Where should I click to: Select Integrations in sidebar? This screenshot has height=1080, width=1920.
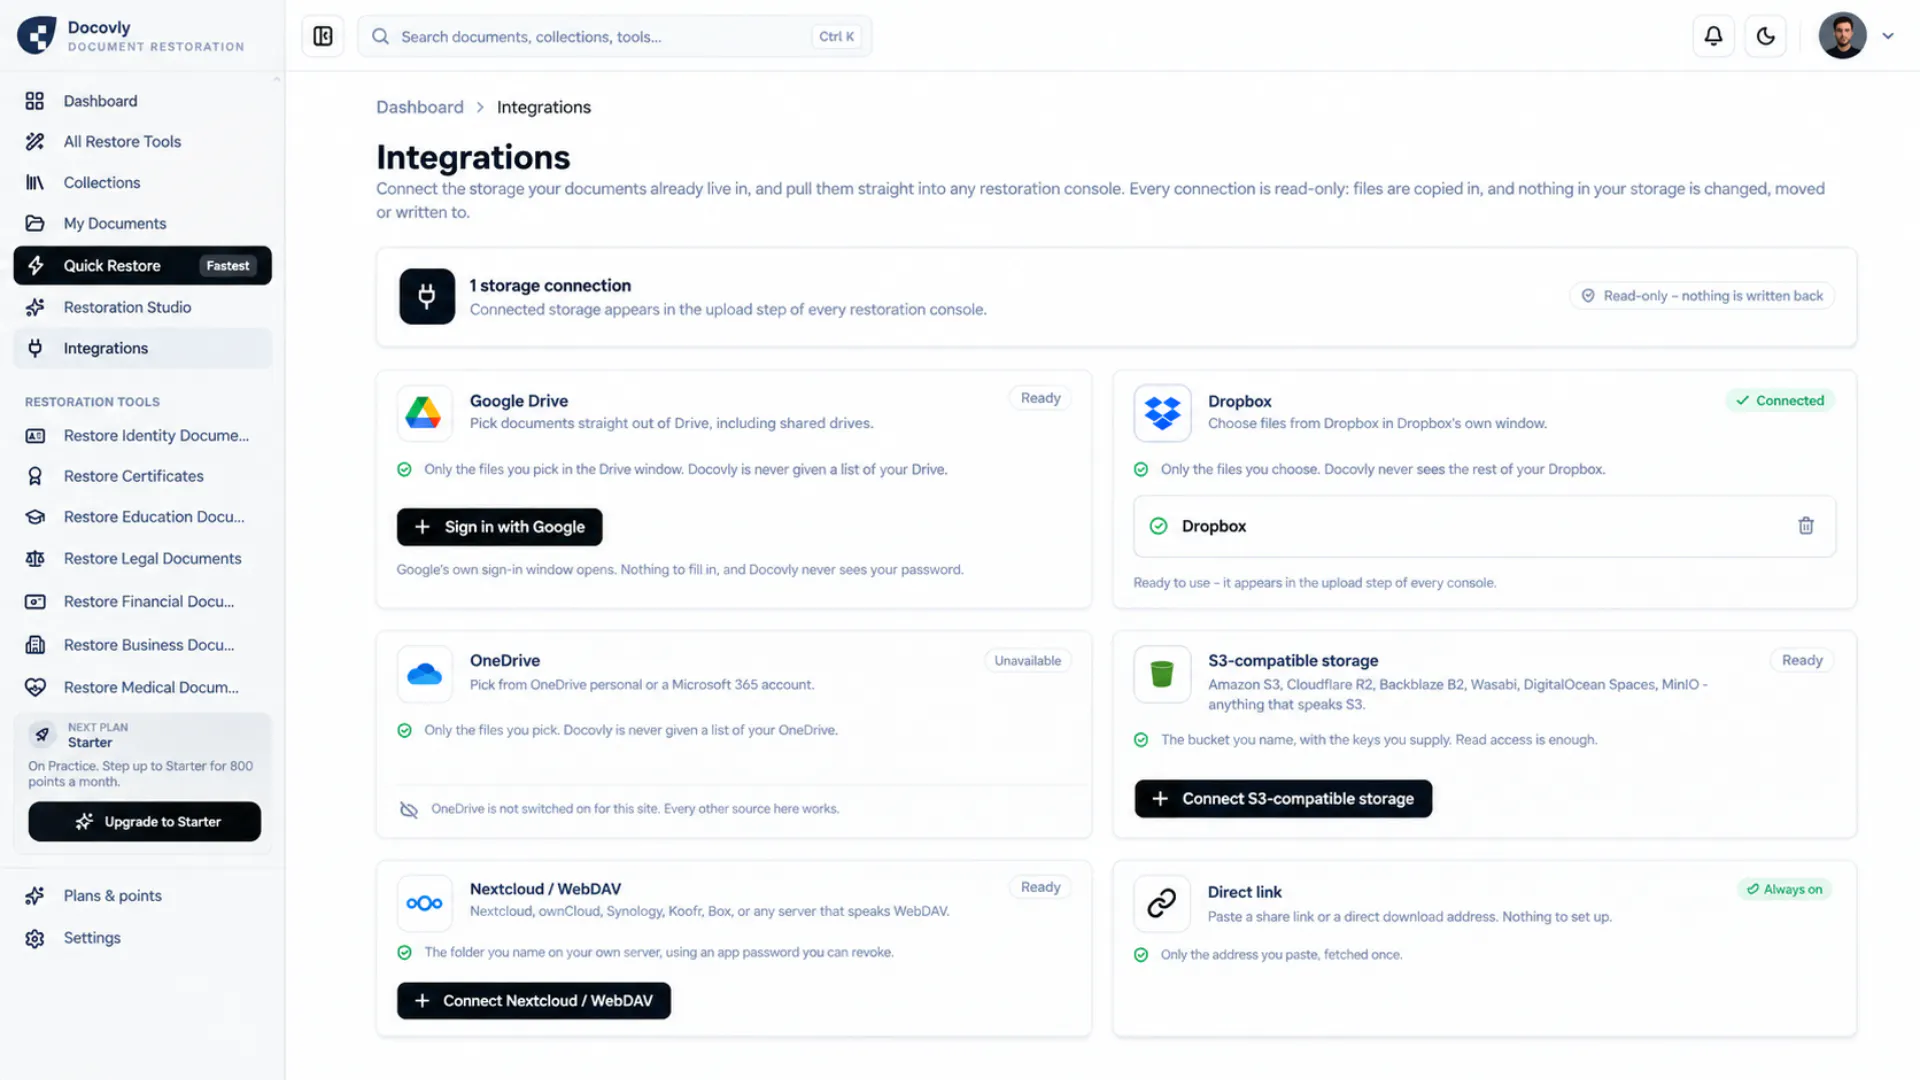[143, 349]
